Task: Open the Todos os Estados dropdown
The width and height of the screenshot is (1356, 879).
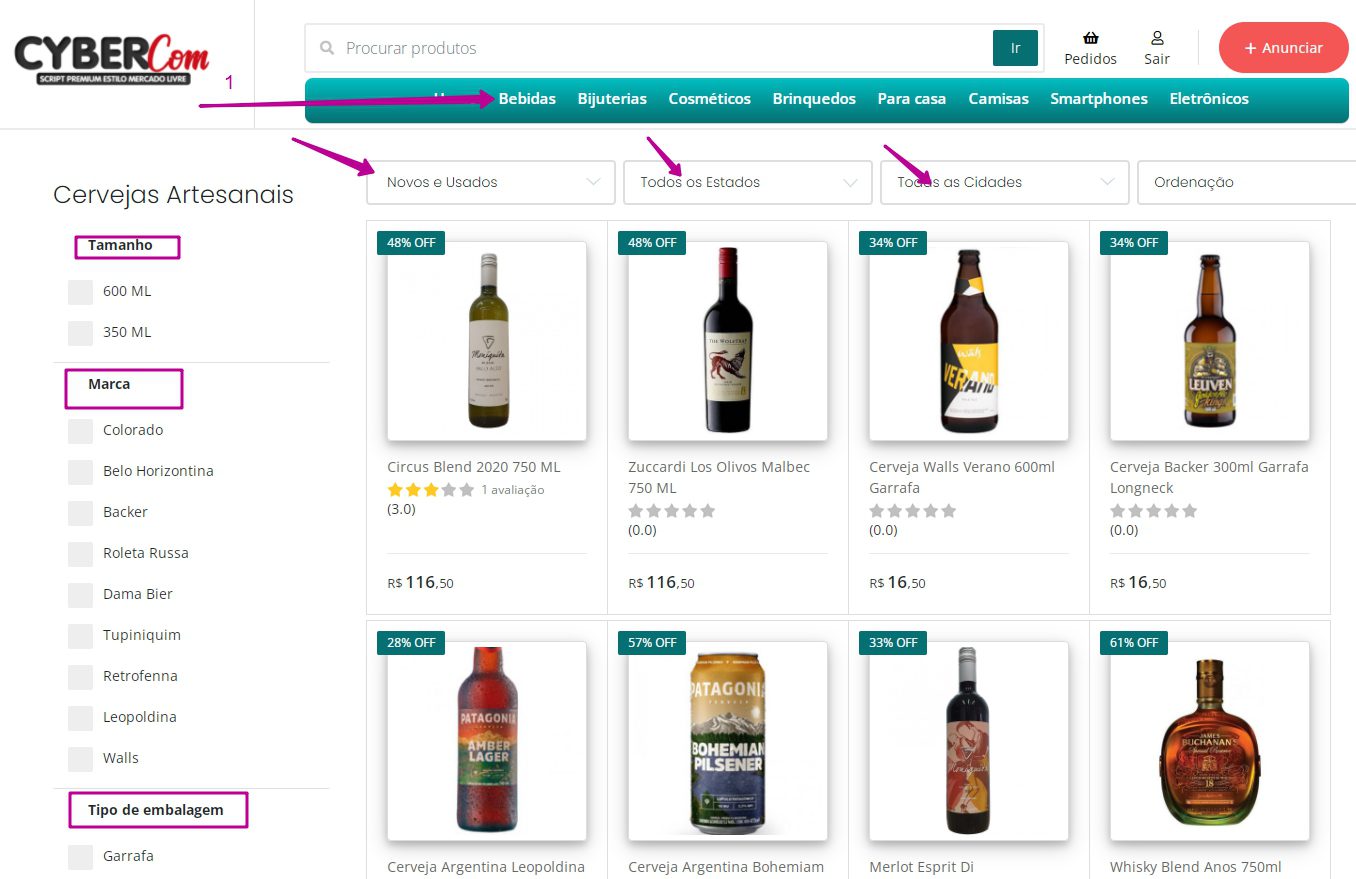Action: [748, 182]
